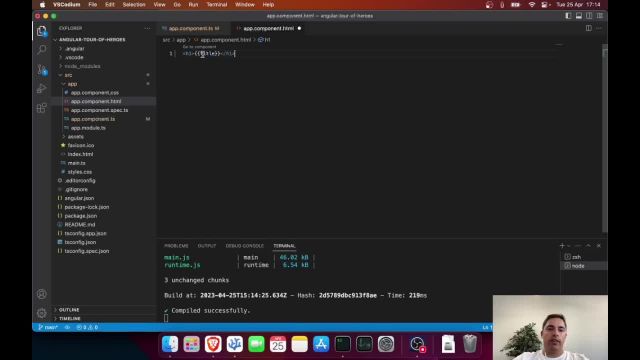
Task: Select the node terminal instance
Action: click(584, 266)
